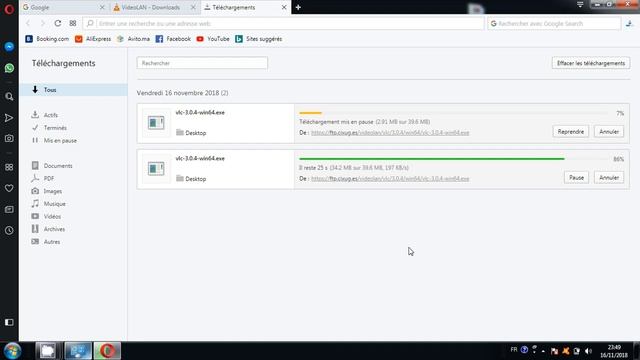The width and height of the screenshot is (640, 360).
Task: Close the VideoLAN - Downloads tab
Action: pyautogui.click(x=193, y=7)
